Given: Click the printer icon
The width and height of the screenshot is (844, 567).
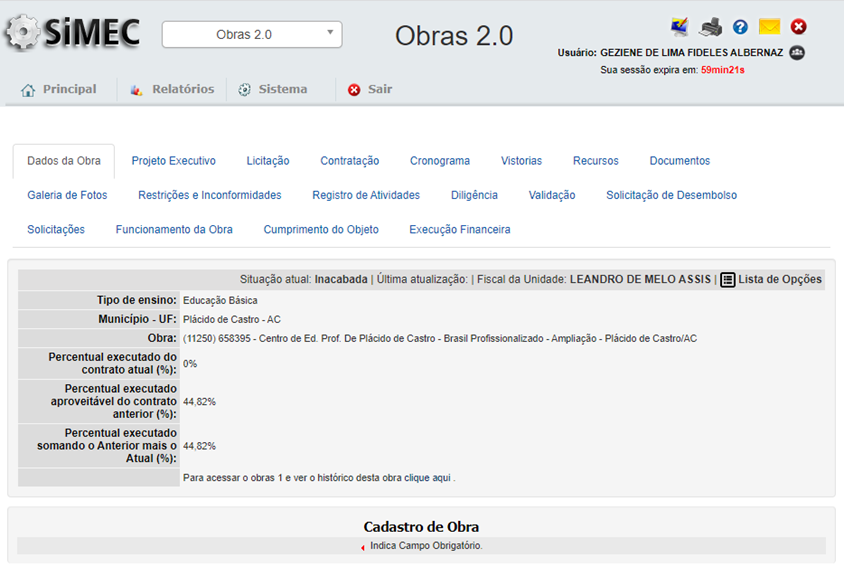Looking at the screenshot, I should 710,27.
